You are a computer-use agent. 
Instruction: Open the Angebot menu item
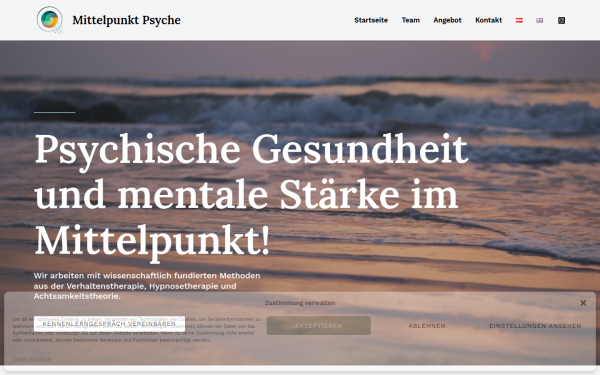[447, 20]
